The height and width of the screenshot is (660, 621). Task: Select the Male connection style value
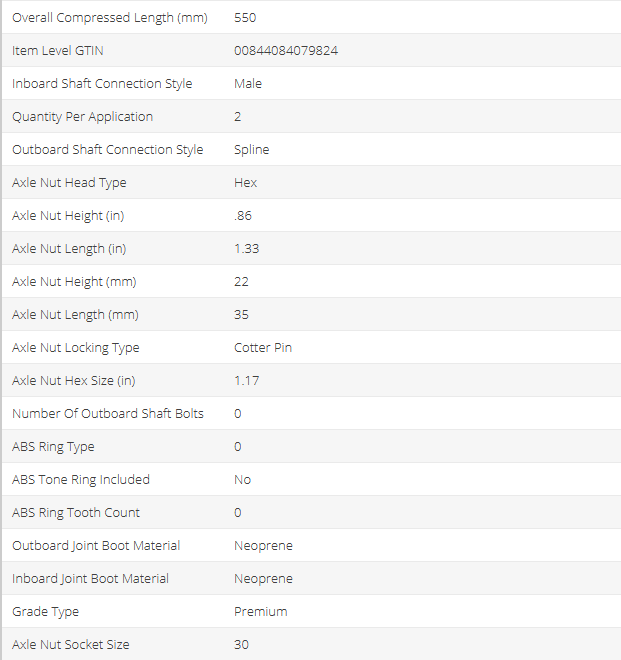pos(248,83)
